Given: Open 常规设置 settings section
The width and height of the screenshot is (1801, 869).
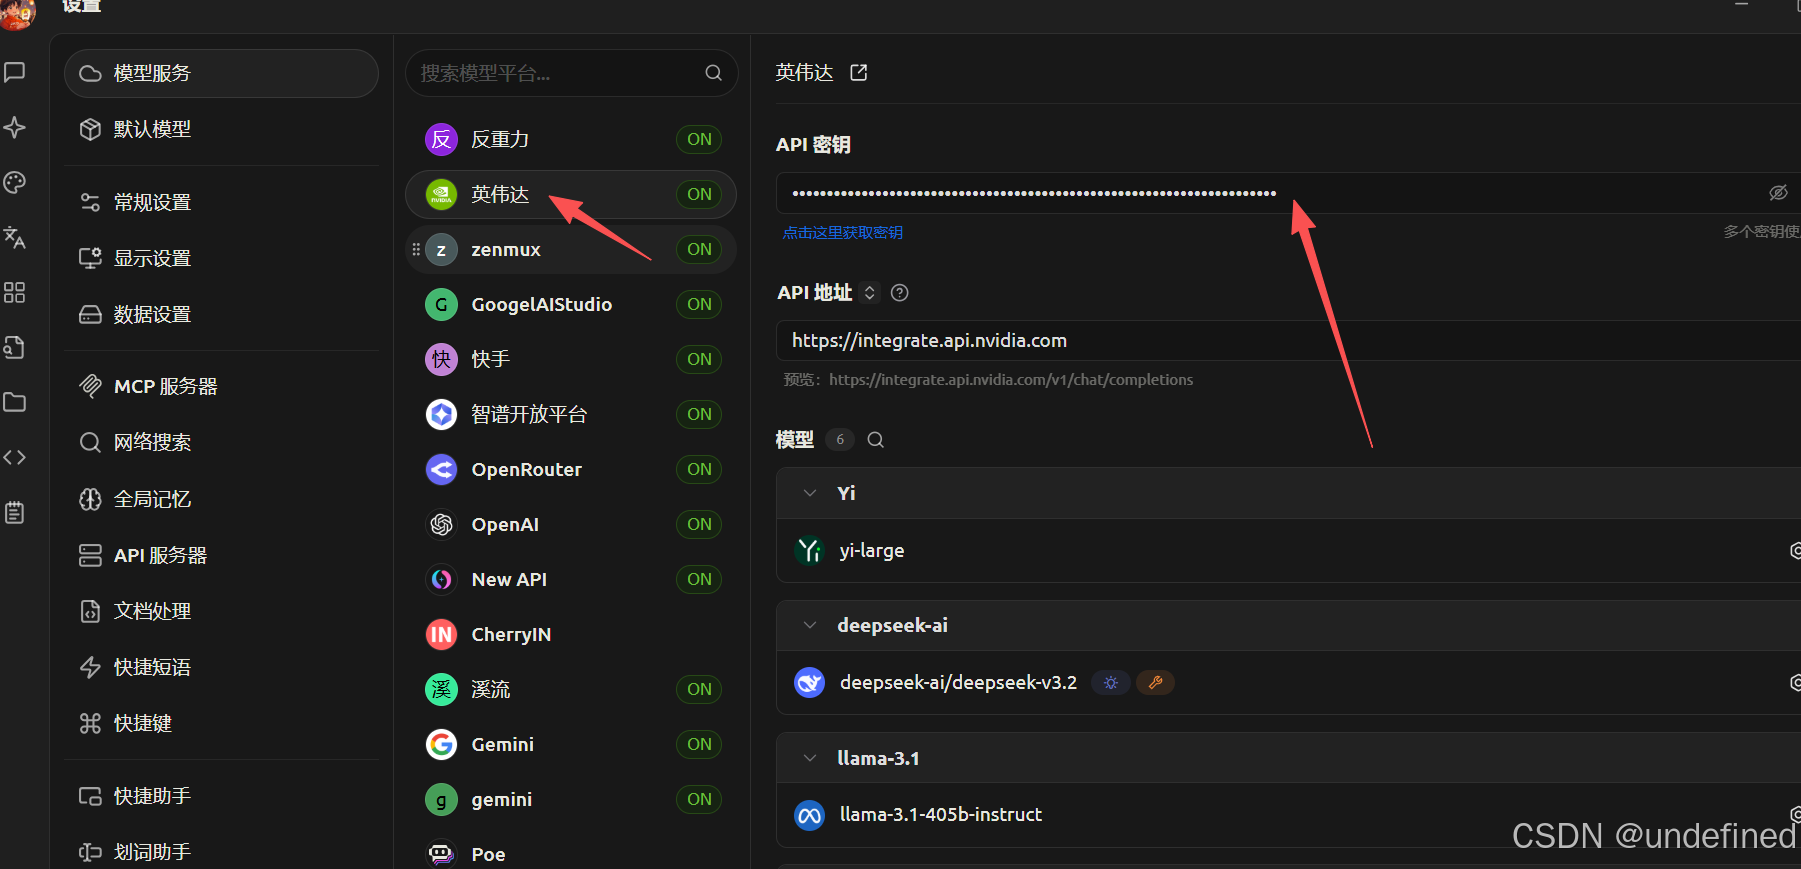Looking at the screenshot, I should pos(221,202).
